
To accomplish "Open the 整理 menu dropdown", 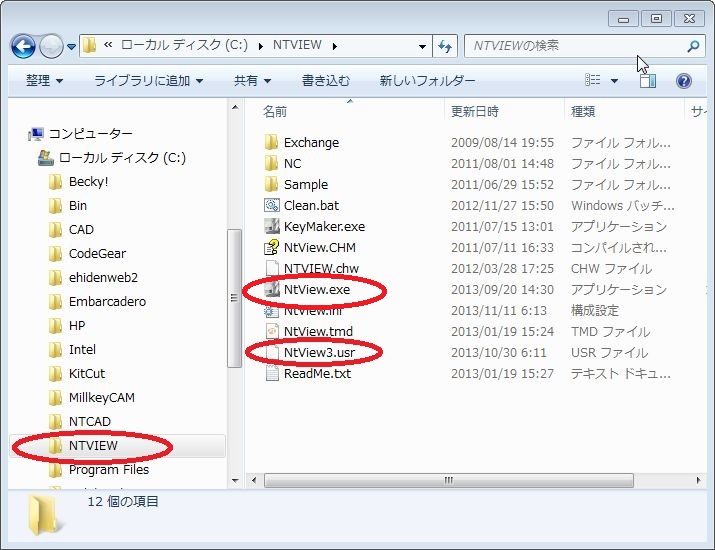I will pos(44,81).
